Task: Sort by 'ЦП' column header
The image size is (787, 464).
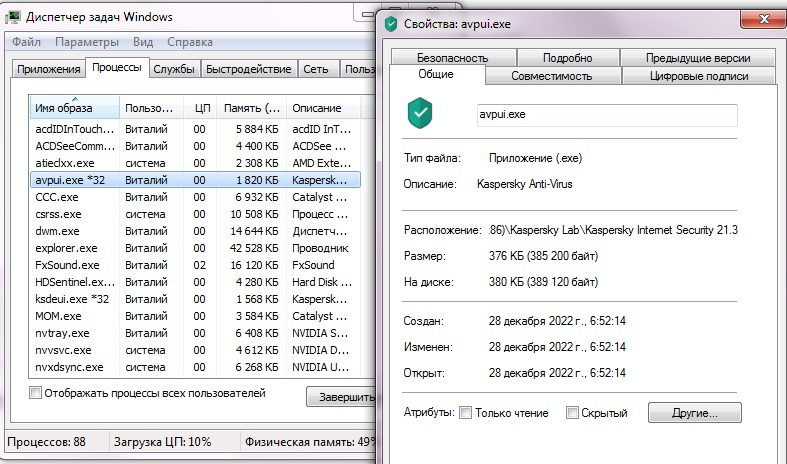Action: tap(202, 108)
